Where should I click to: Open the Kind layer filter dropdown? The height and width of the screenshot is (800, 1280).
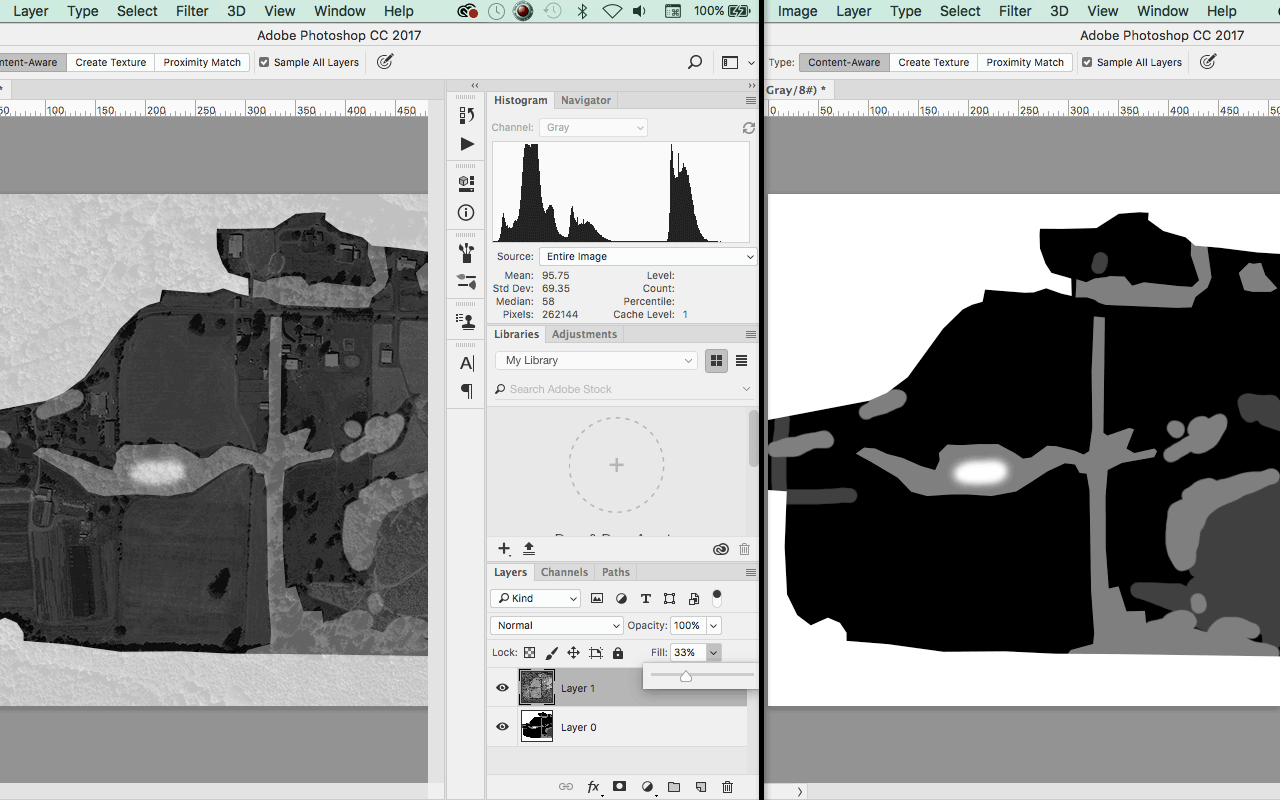535,599
